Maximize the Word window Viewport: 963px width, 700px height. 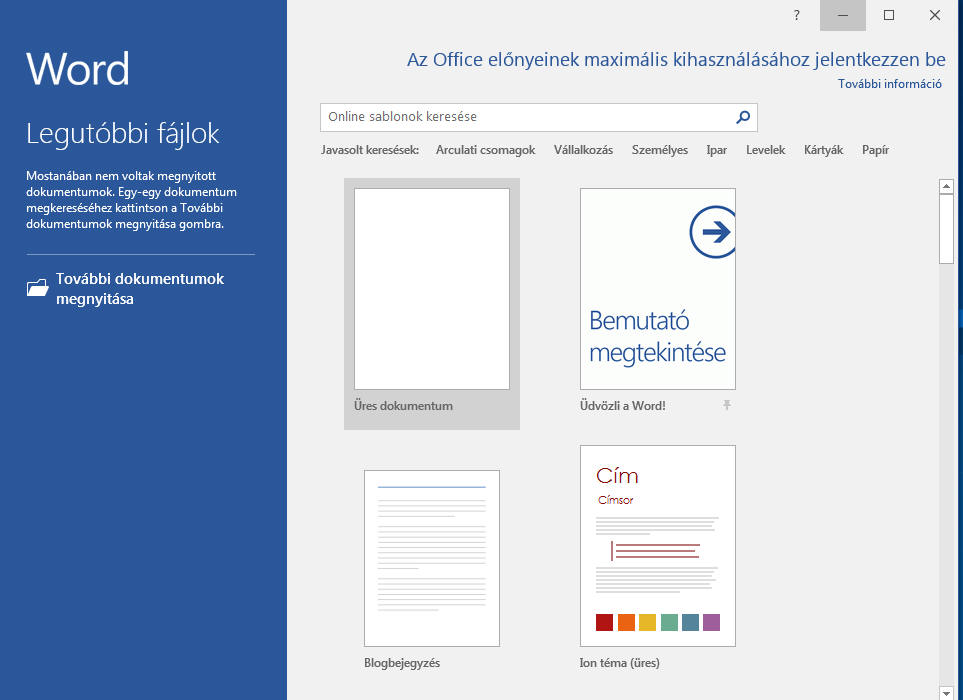pyautogui.click(x=889, y=15)
